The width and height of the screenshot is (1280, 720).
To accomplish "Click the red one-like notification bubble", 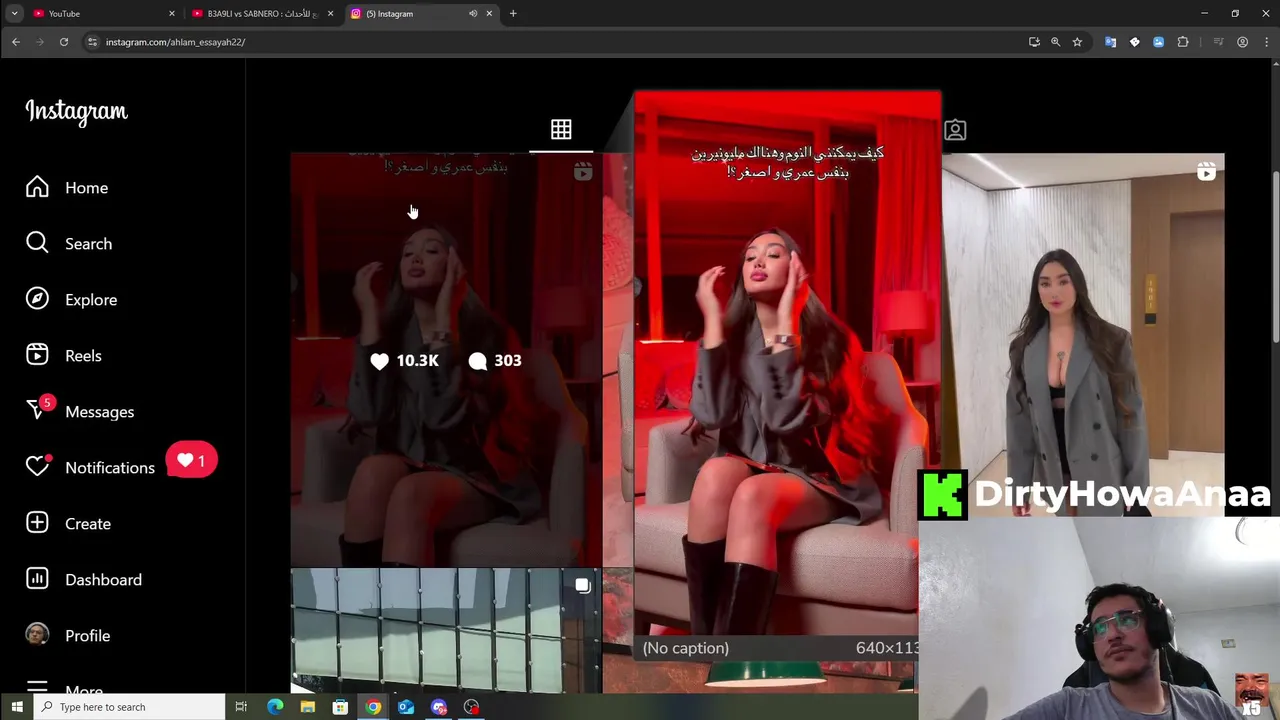I will (x=191, y=461).
